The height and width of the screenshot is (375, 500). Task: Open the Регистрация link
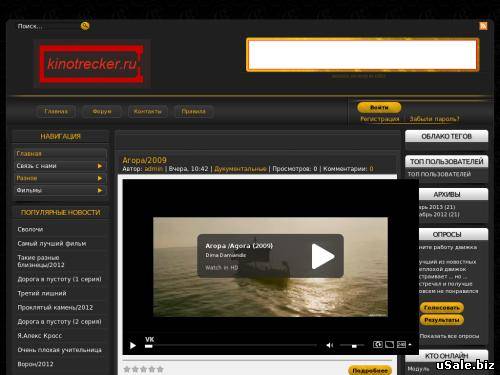tap(380, 119)
